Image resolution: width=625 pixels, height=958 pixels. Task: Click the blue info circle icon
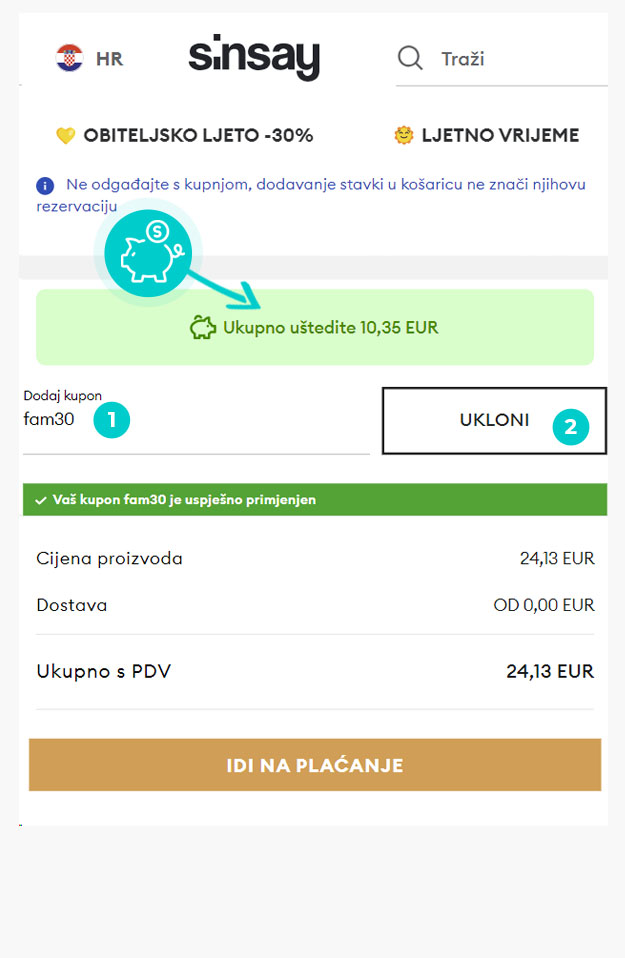45,185
